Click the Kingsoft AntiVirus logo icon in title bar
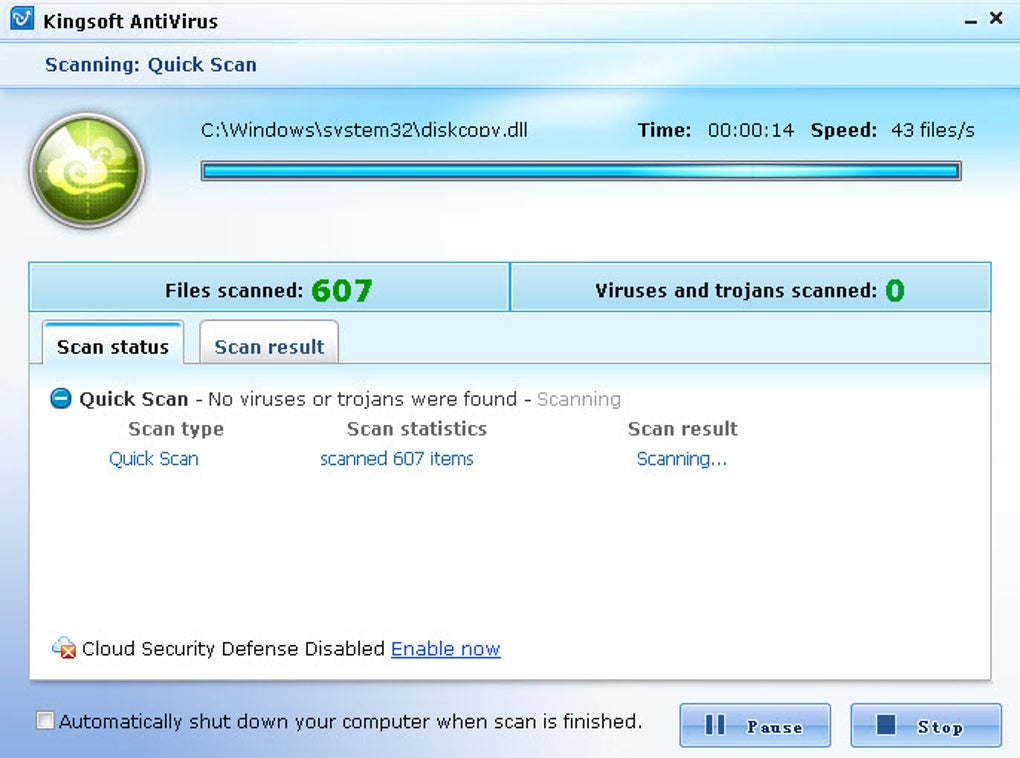This screenshot has height=758, width=1020. point(21,19)
